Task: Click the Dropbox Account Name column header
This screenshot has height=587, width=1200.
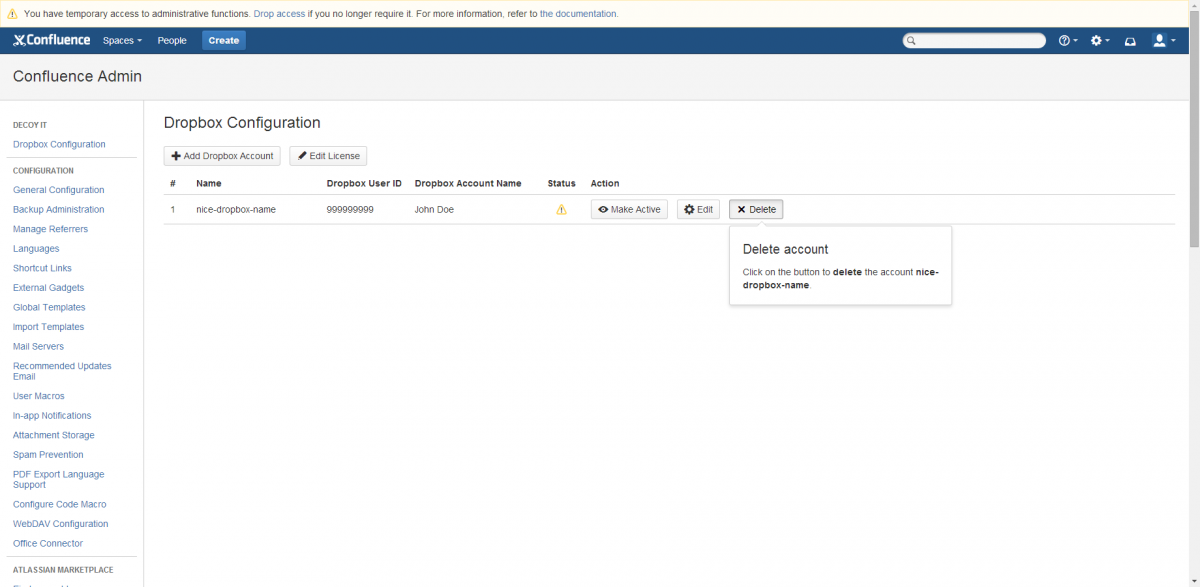Action: point(468,184)
